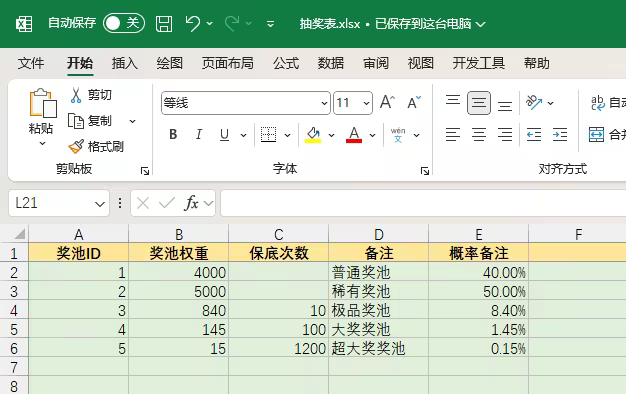Viewport: 626px width, 394px height.
Task: Switch to the 数据 (Data) tab
Action: (331, 63)
